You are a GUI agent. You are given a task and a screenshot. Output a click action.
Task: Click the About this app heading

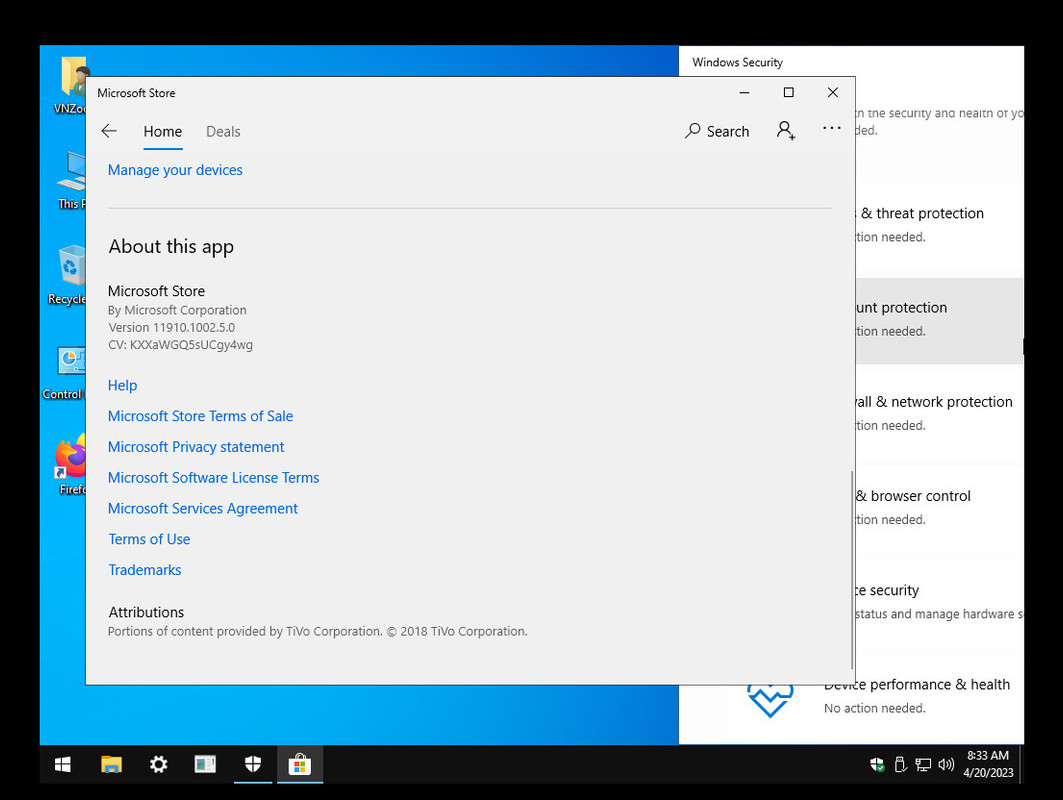(171, 247)
